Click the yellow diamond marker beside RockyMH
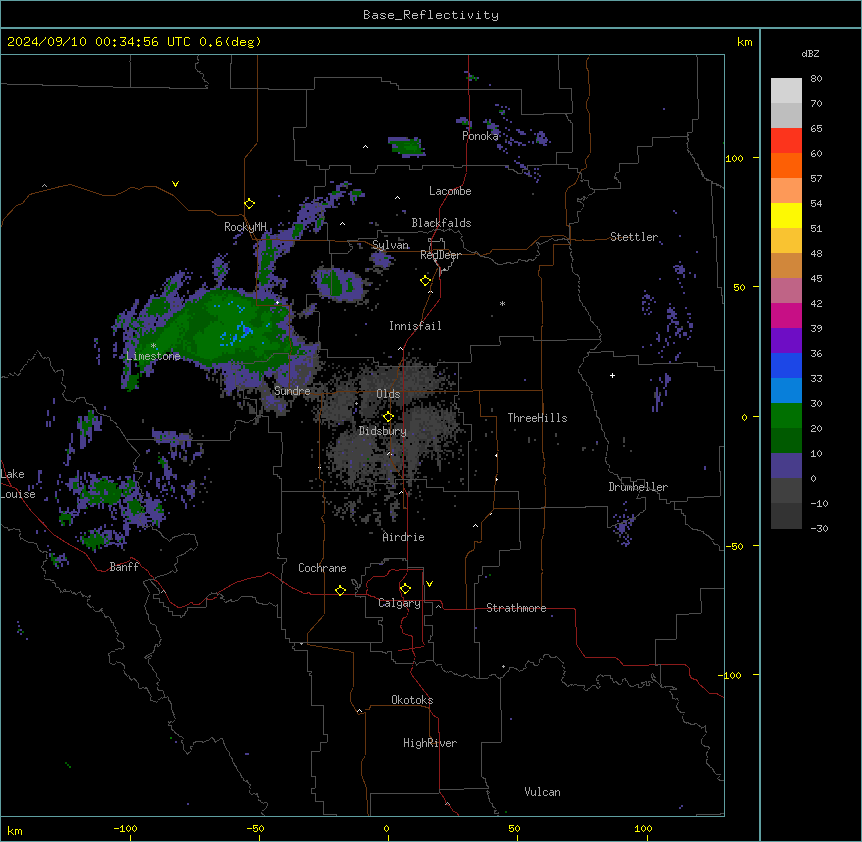 click(x=249, y=204)
